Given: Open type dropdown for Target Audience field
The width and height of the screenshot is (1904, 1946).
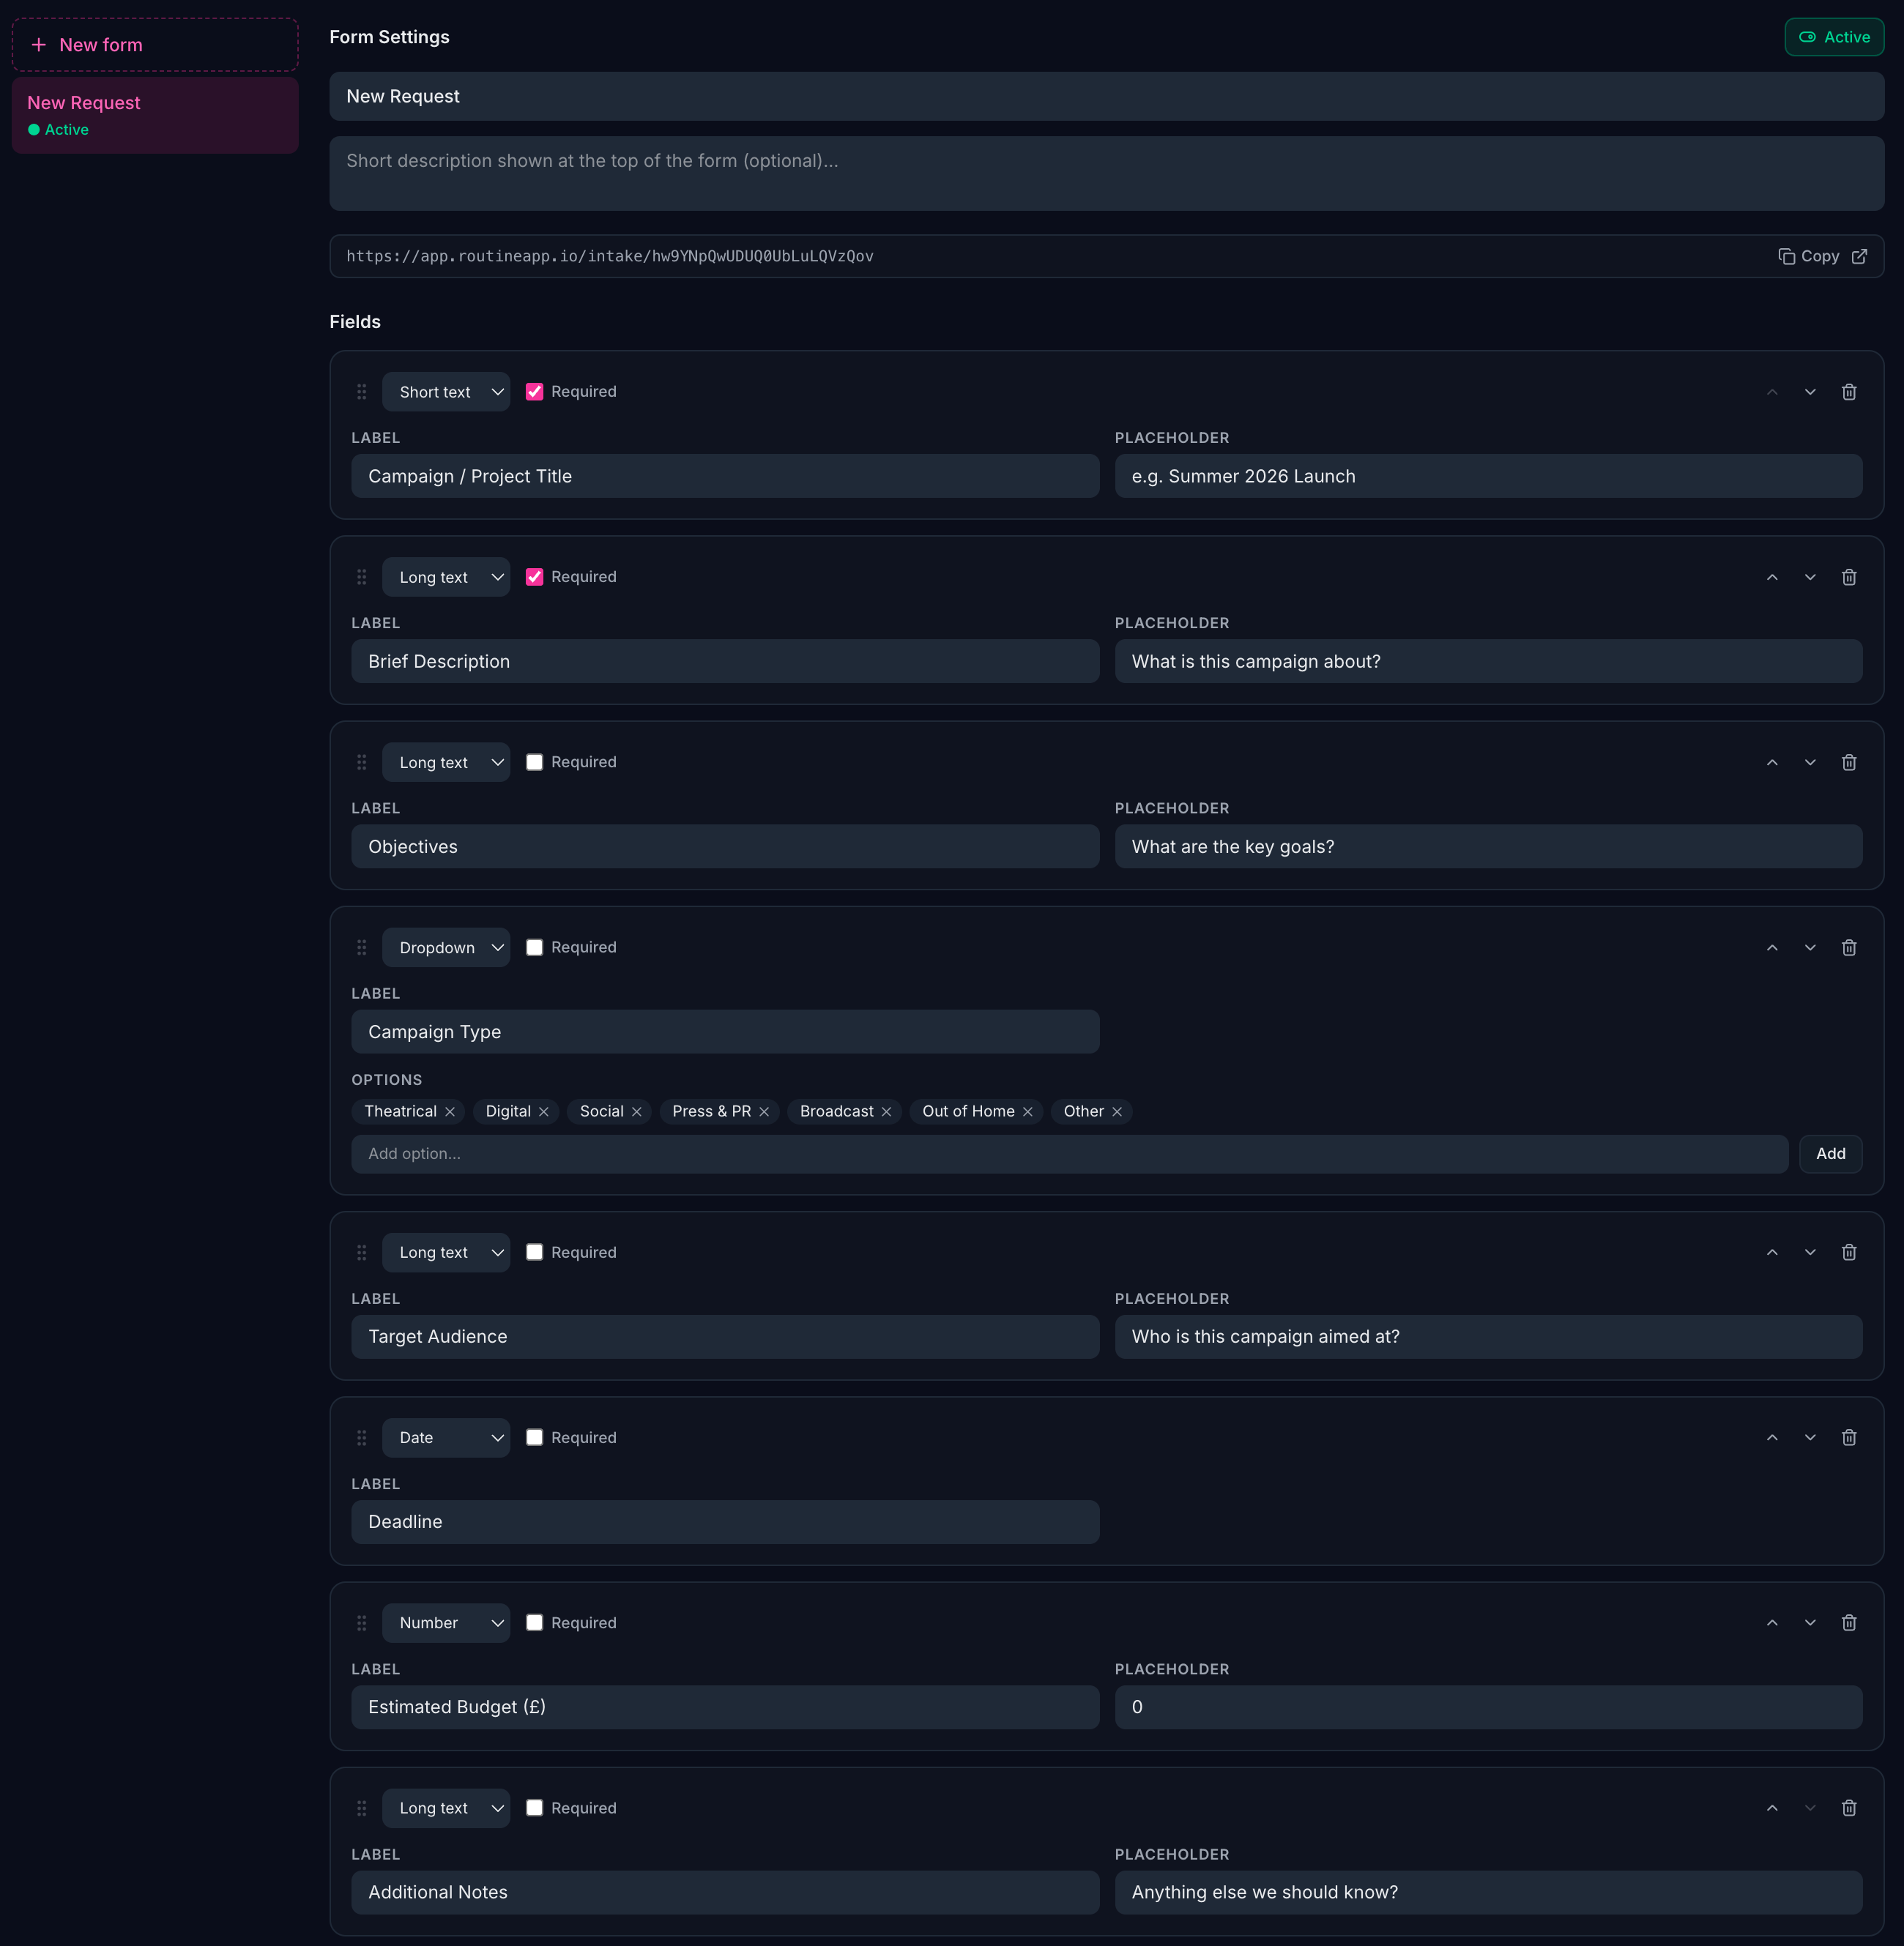Looking at the screenshot, I should coord(446,1252).
